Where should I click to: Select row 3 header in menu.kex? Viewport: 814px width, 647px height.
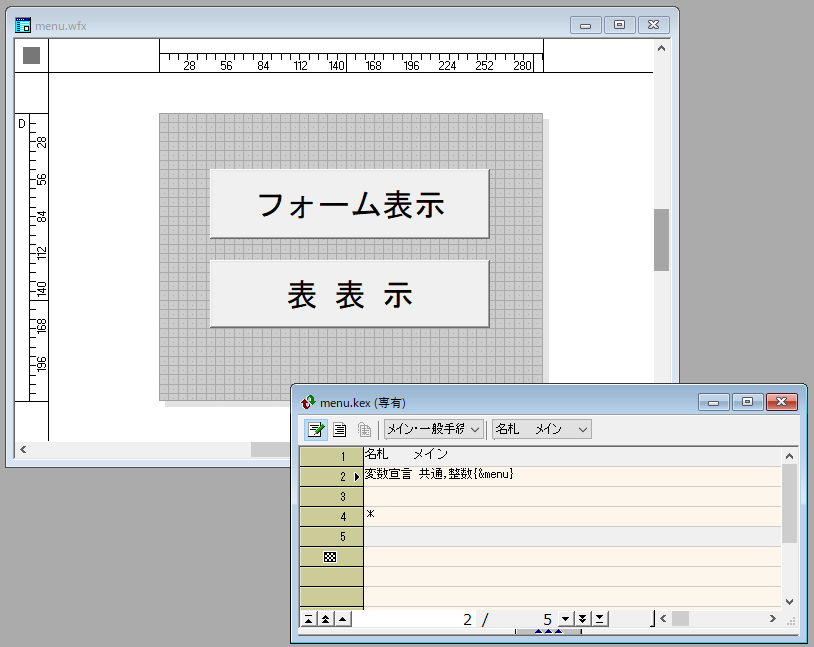[x=331, y=496]
